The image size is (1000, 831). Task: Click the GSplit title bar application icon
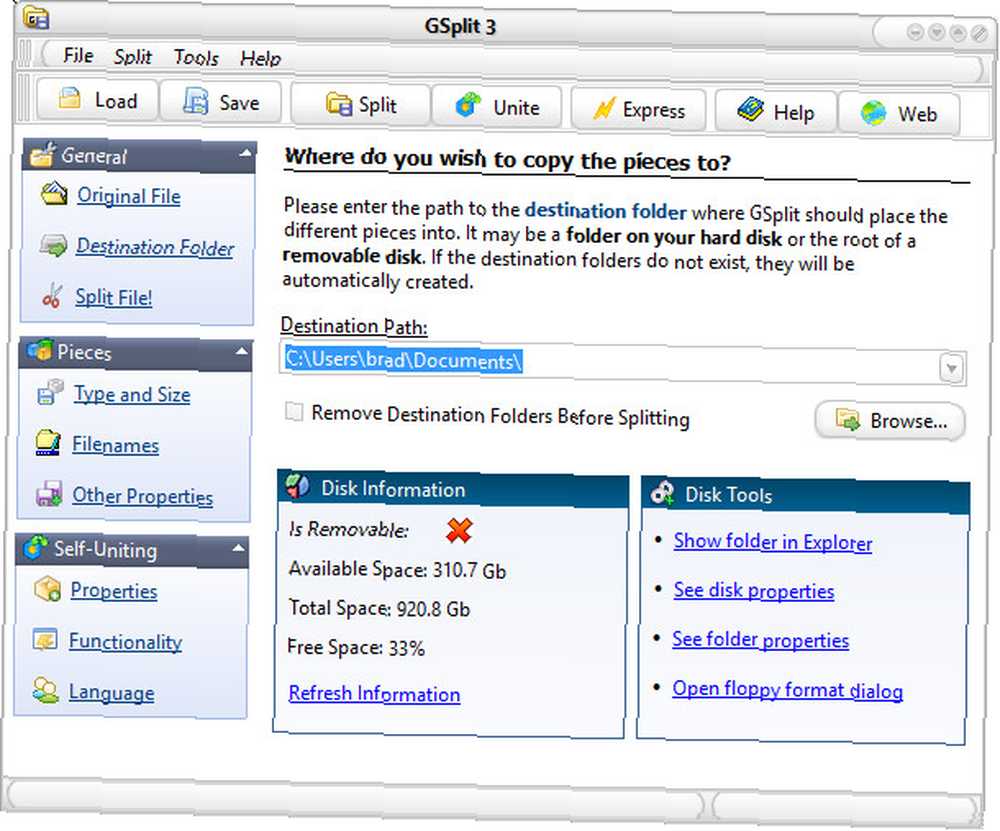36,17
